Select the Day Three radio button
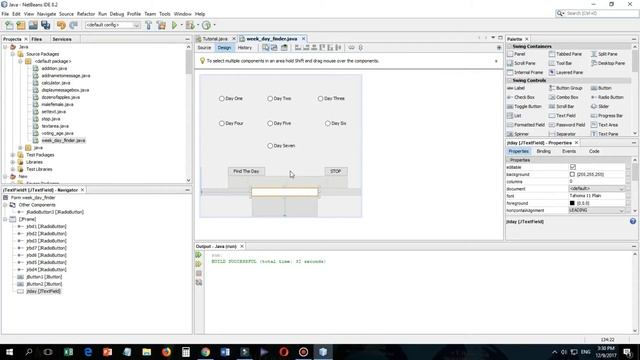This screenshot has height=360, width=640. pos(331,98)
